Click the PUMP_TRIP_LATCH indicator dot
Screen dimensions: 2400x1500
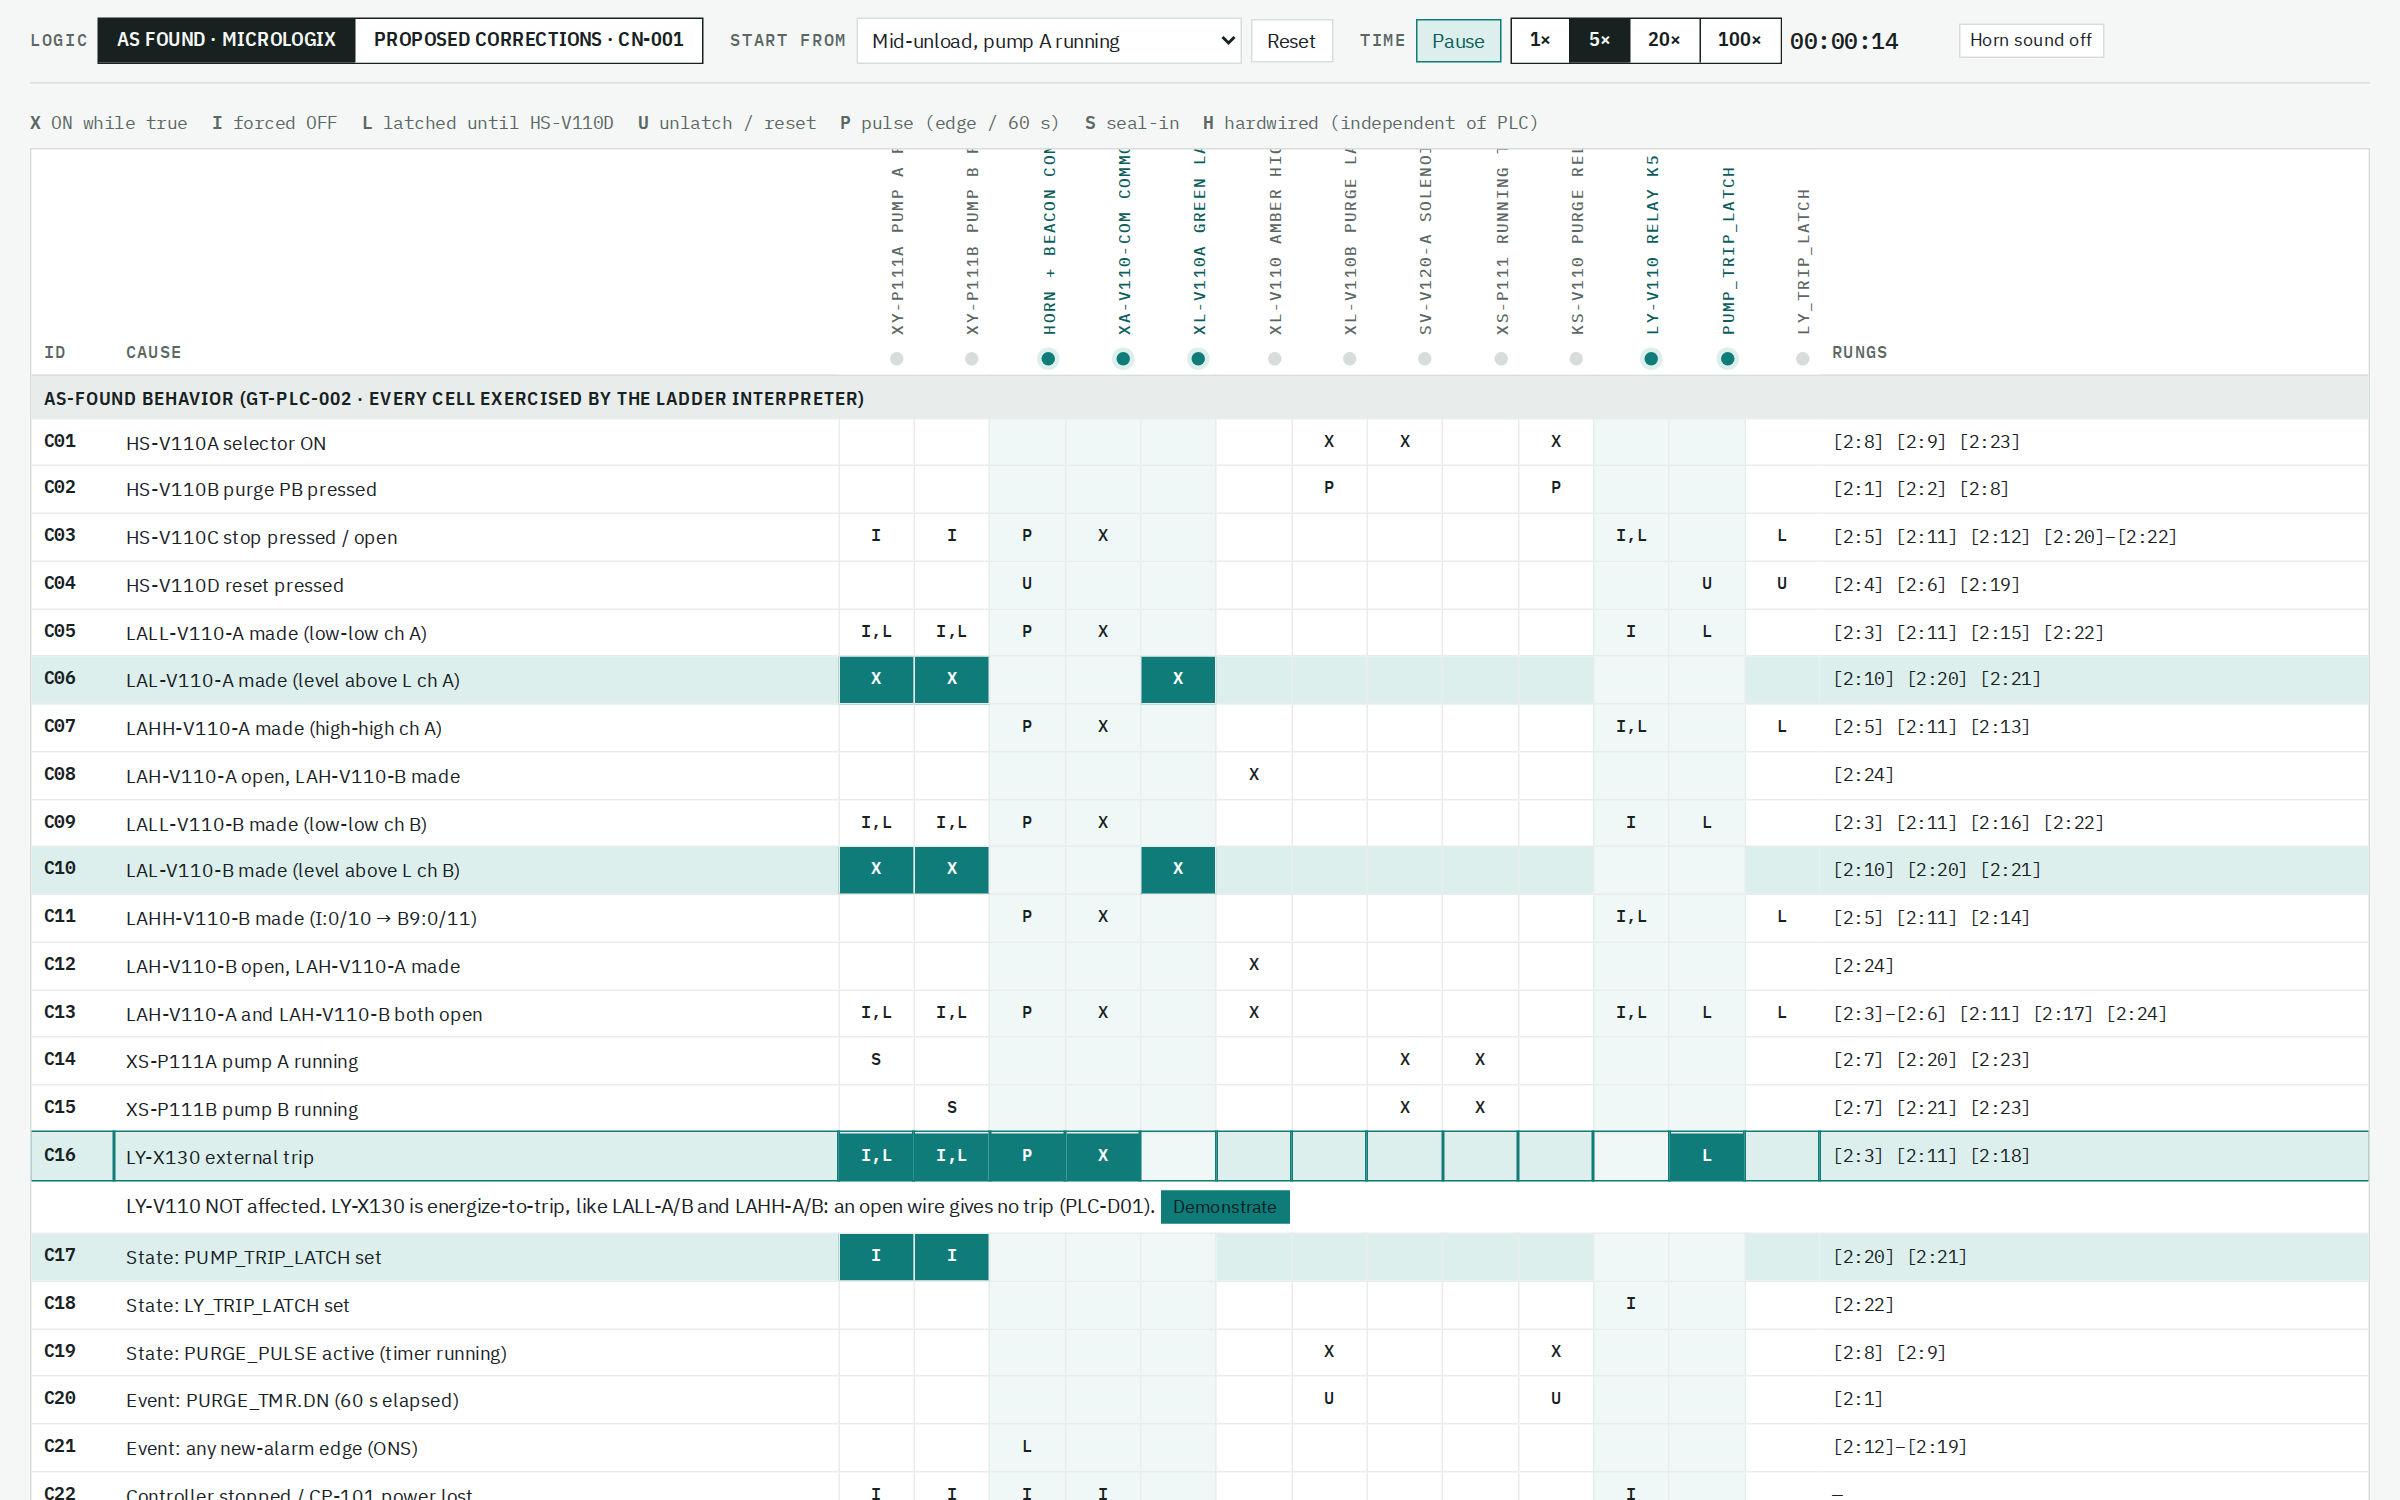(1727, 359)
